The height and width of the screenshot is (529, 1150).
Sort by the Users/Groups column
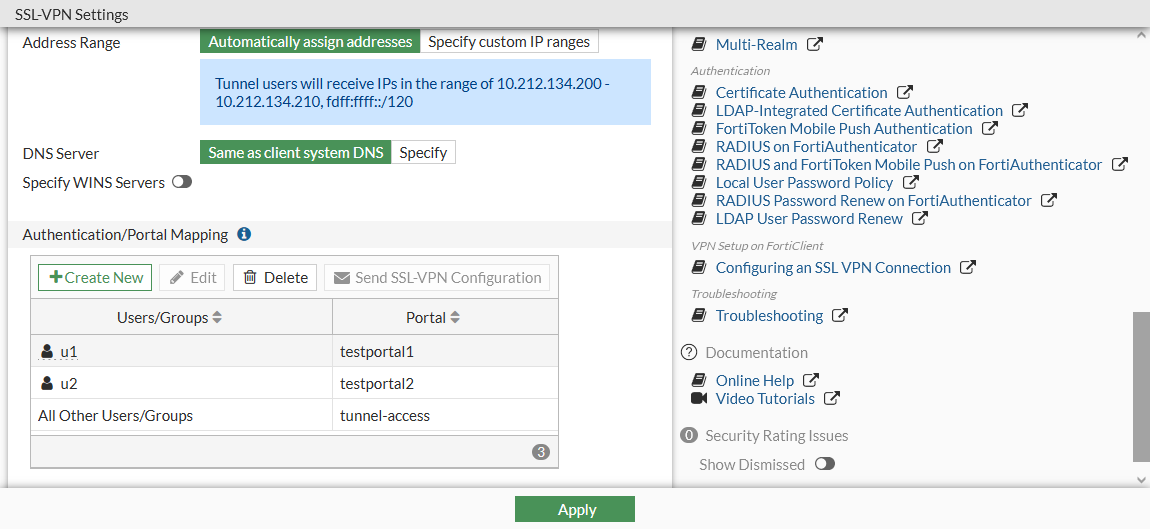(x=217, y=318)
